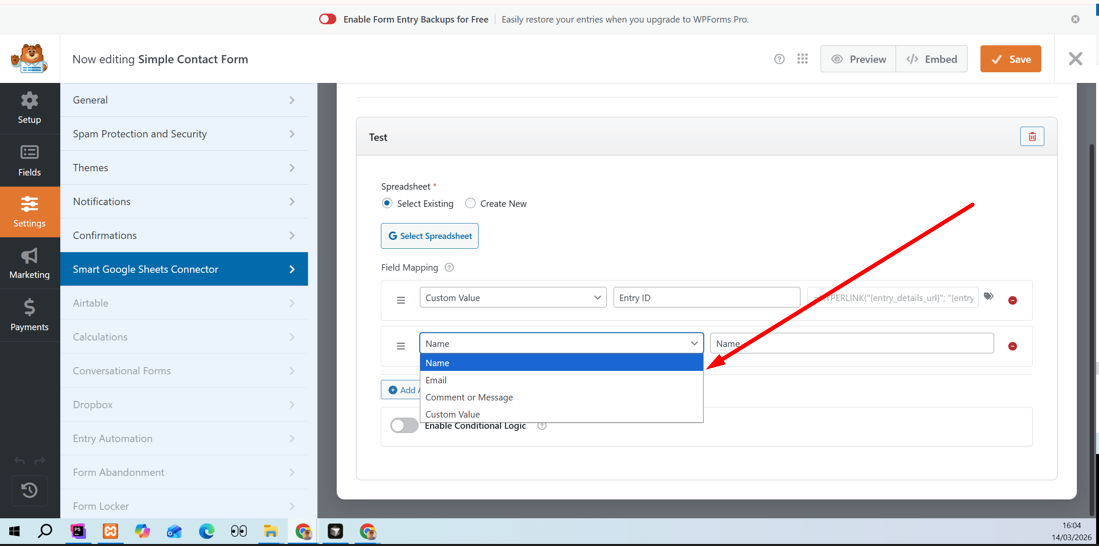Close the form builder with X
This screenshot has height=546, width=1099.
click(x=1075, y=59)
